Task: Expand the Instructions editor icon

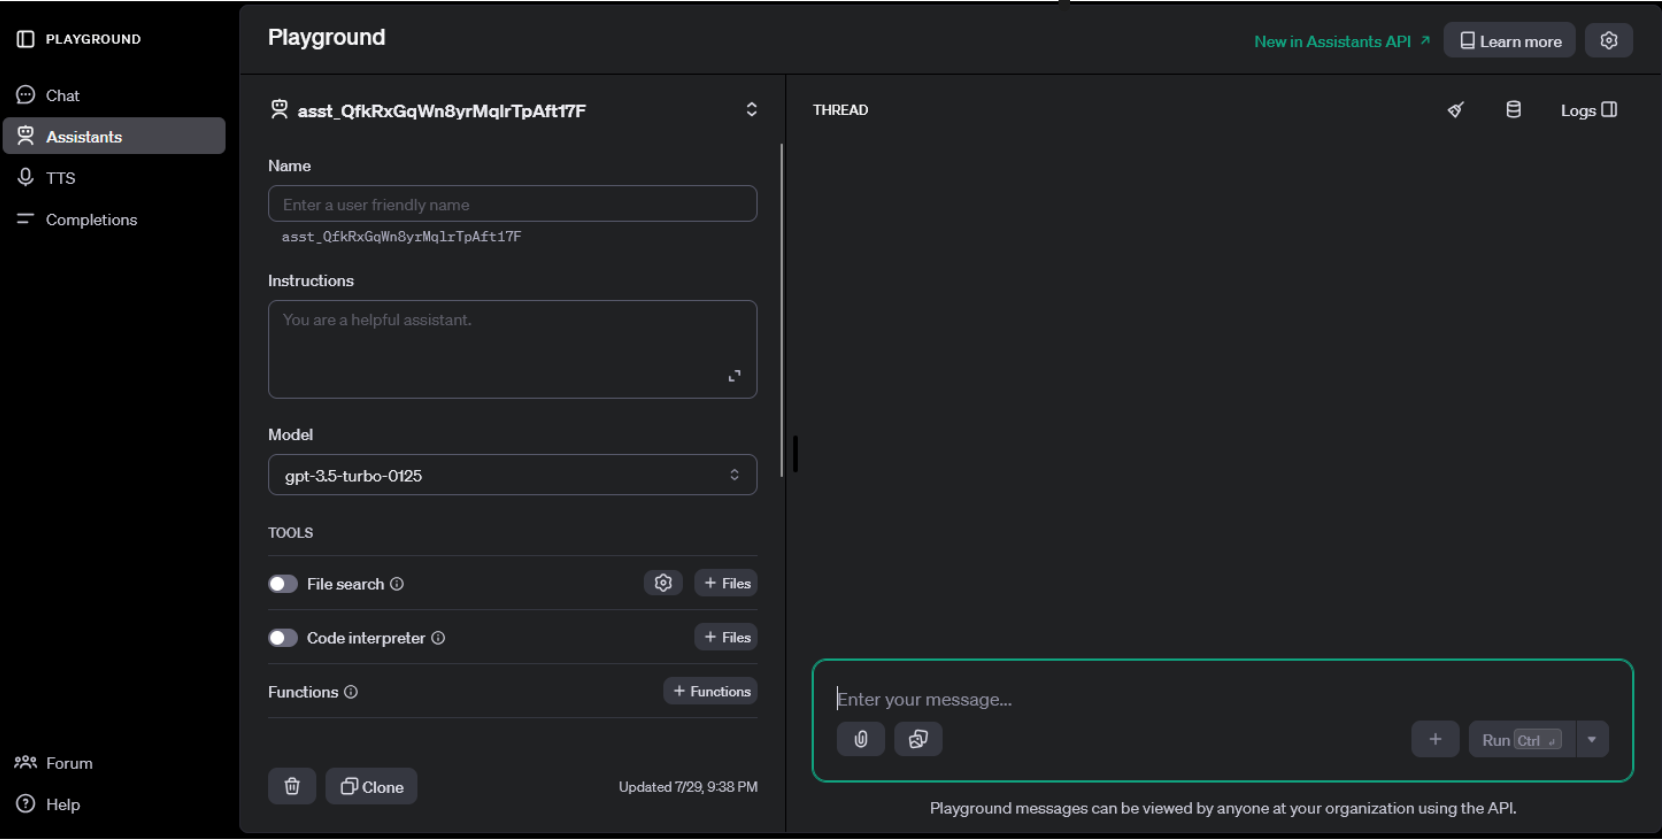Action: [x=735, y=376]
